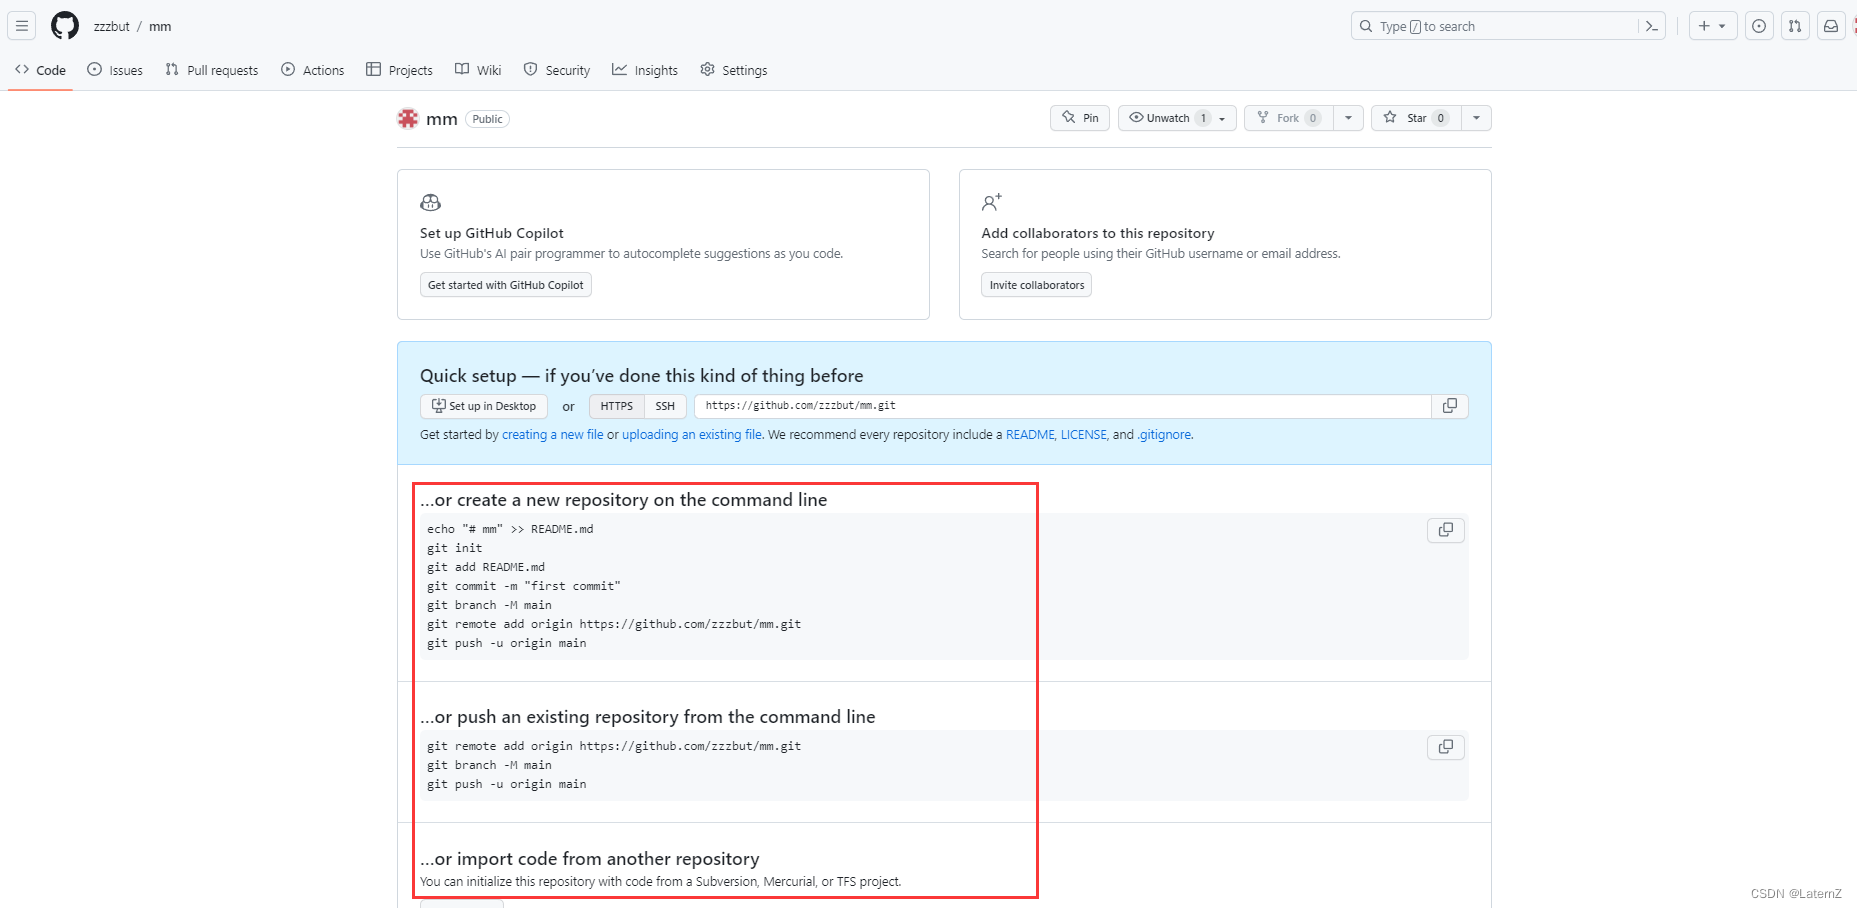The height and width of the screenshot is (908, 1857).
Task: Open the notifications inbox icon
Action: tap(1831, 26)
